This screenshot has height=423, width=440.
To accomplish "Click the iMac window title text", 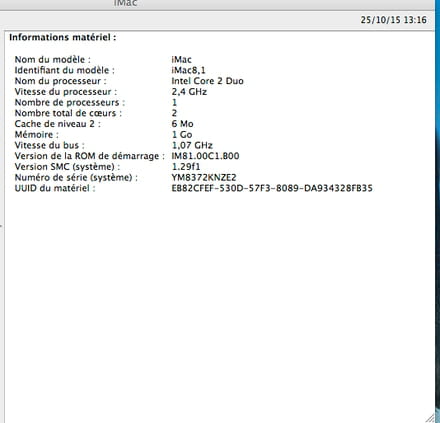I will pos(125,3).
